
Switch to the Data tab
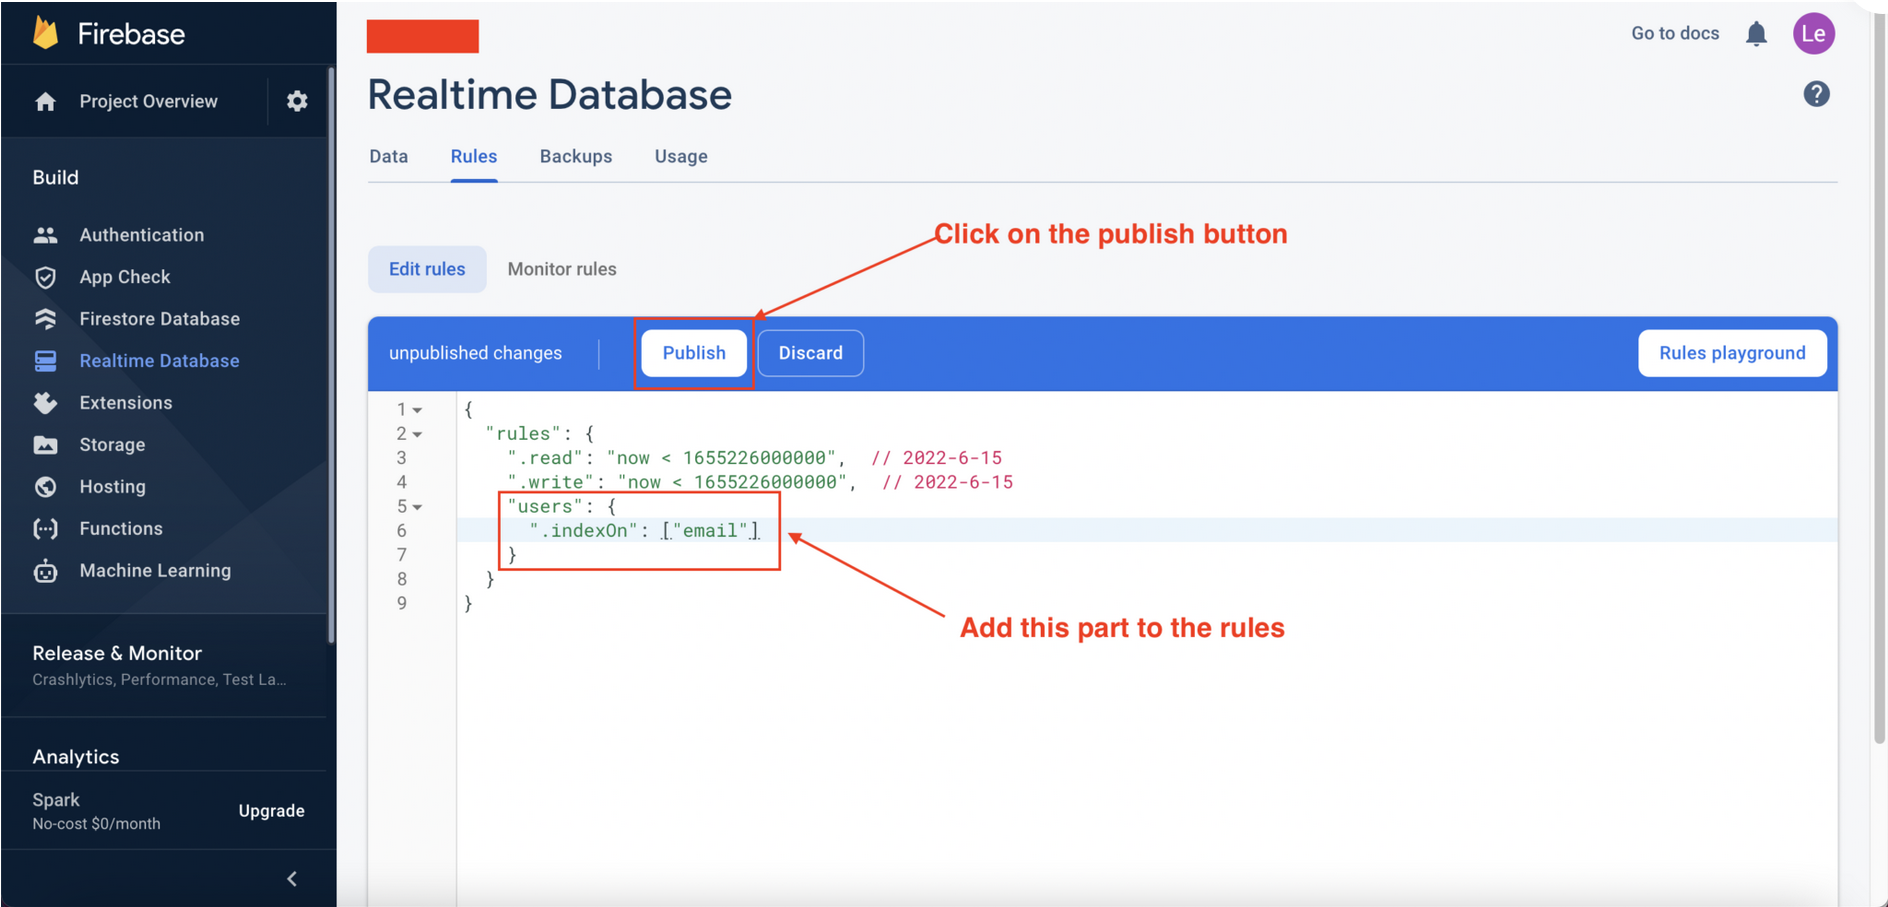[x=388, y=157]
